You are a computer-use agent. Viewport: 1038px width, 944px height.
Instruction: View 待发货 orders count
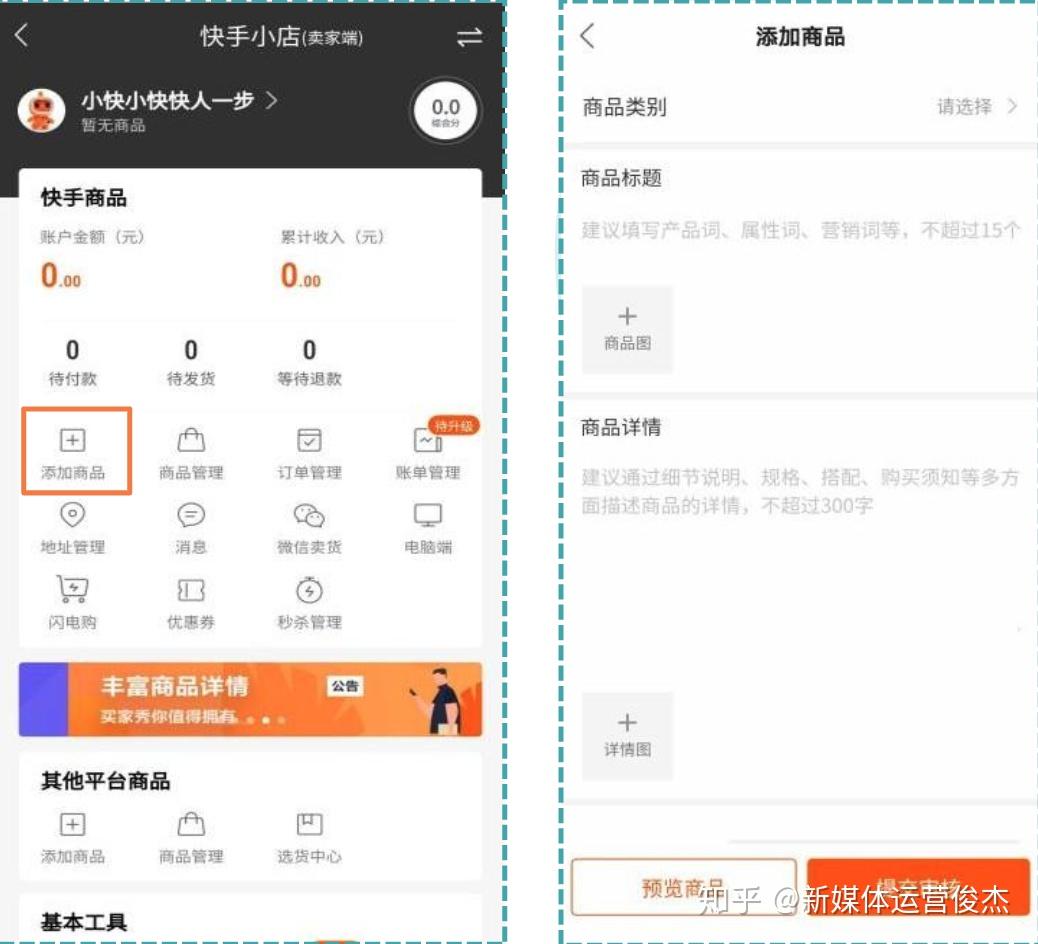pyautogui.click(x=191, y=362)
